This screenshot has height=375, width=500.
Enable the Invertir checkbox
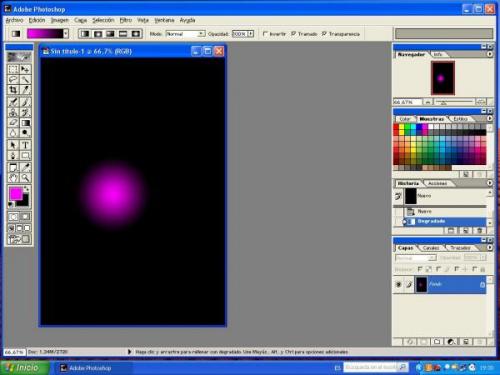coord(265,34)
